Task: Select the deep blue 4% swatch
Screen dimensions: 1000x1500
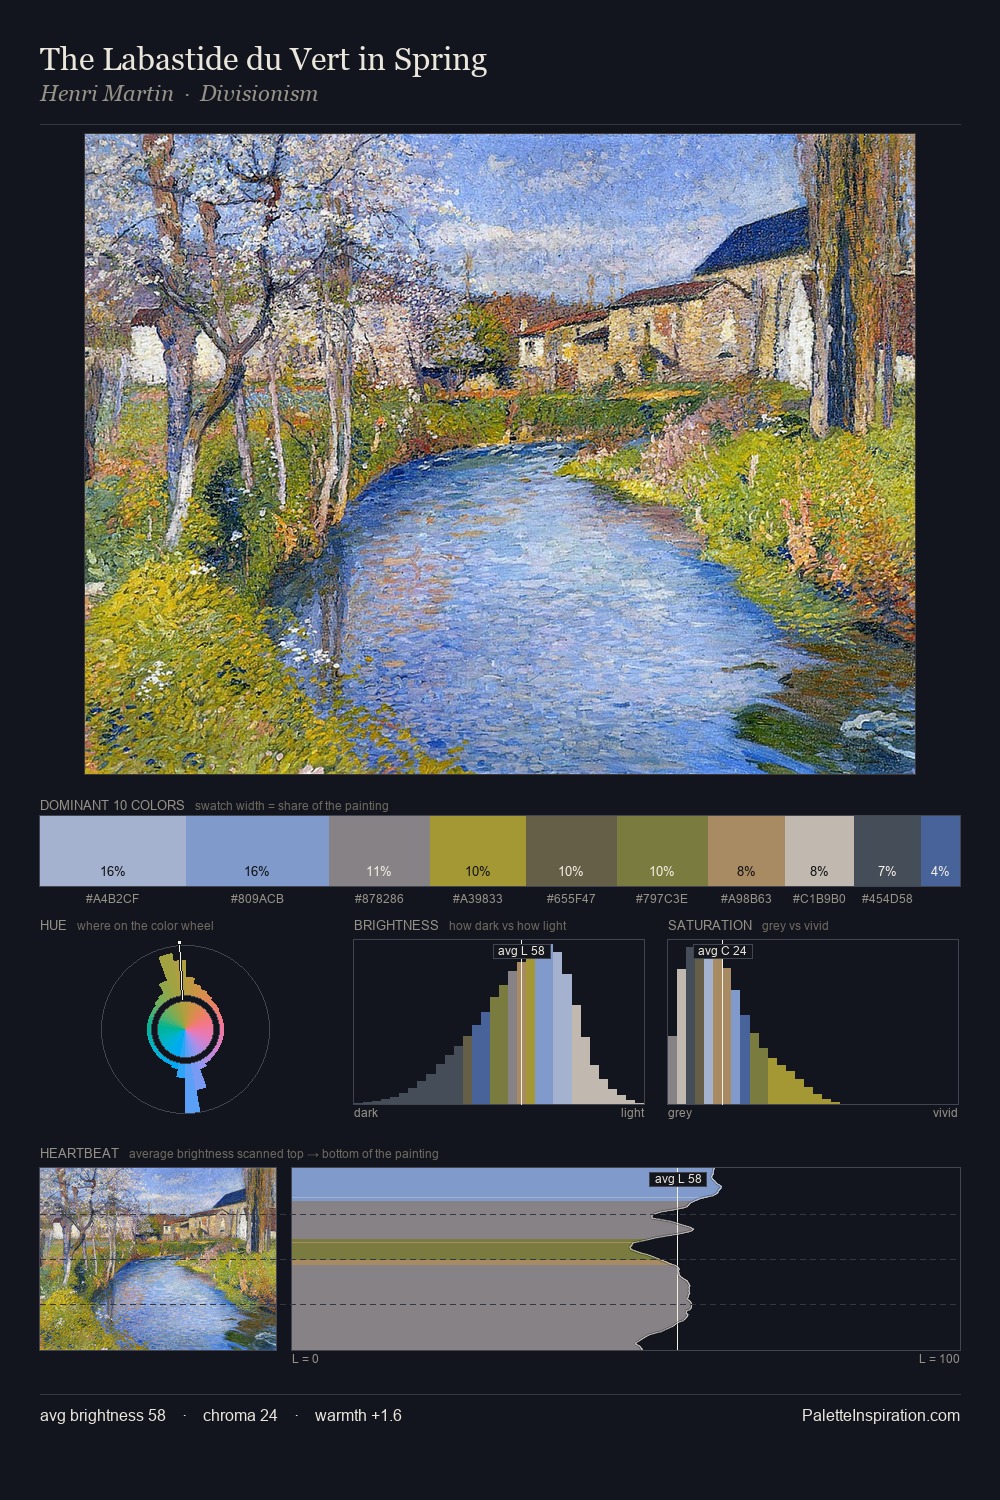Action: click(x=940, y=851)
